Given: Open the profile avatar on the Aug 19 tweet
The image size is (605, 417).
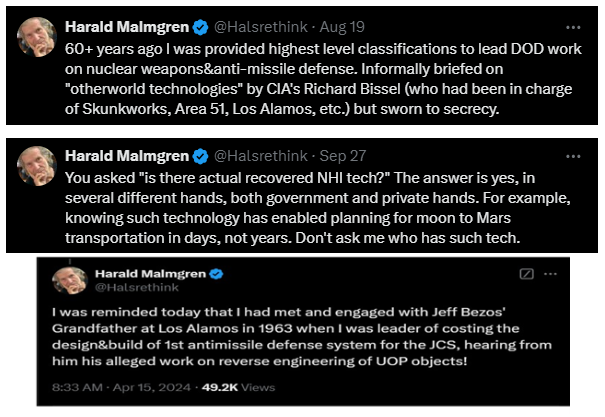Looking at the screenshot, I should point(35,37).
